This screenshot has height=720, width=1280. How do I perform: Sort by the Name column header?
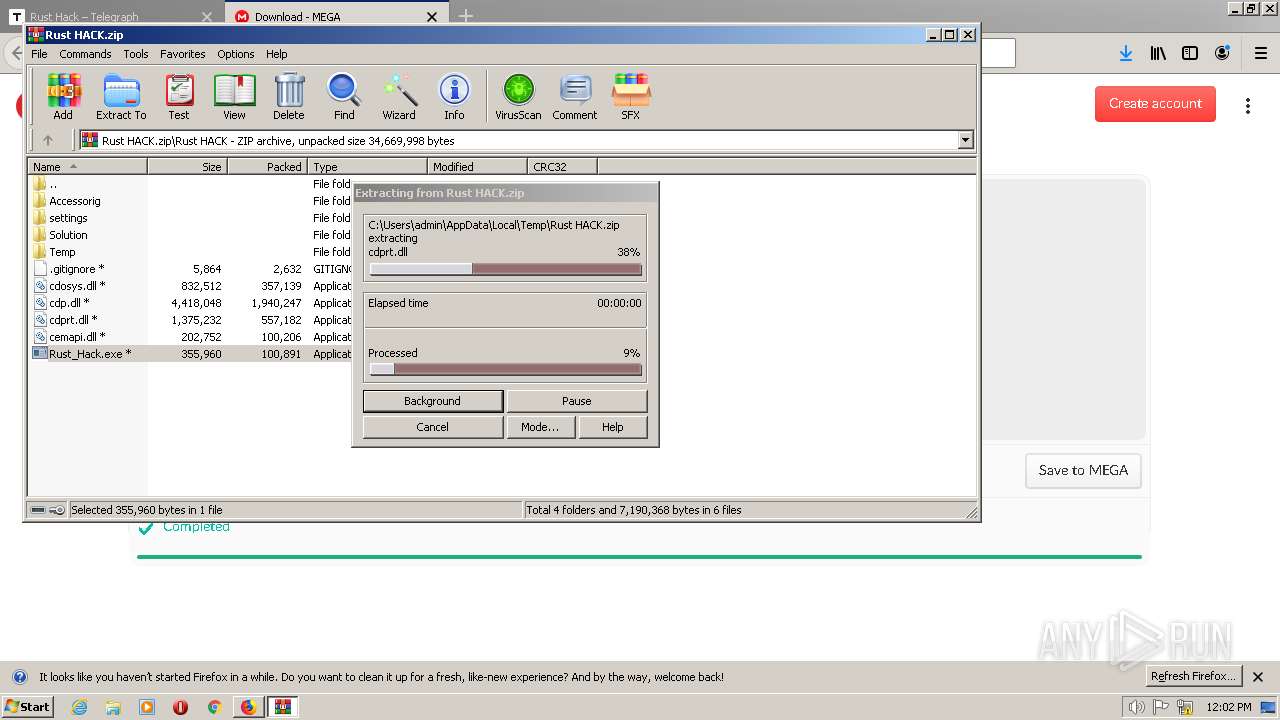(x=88, y=167)
